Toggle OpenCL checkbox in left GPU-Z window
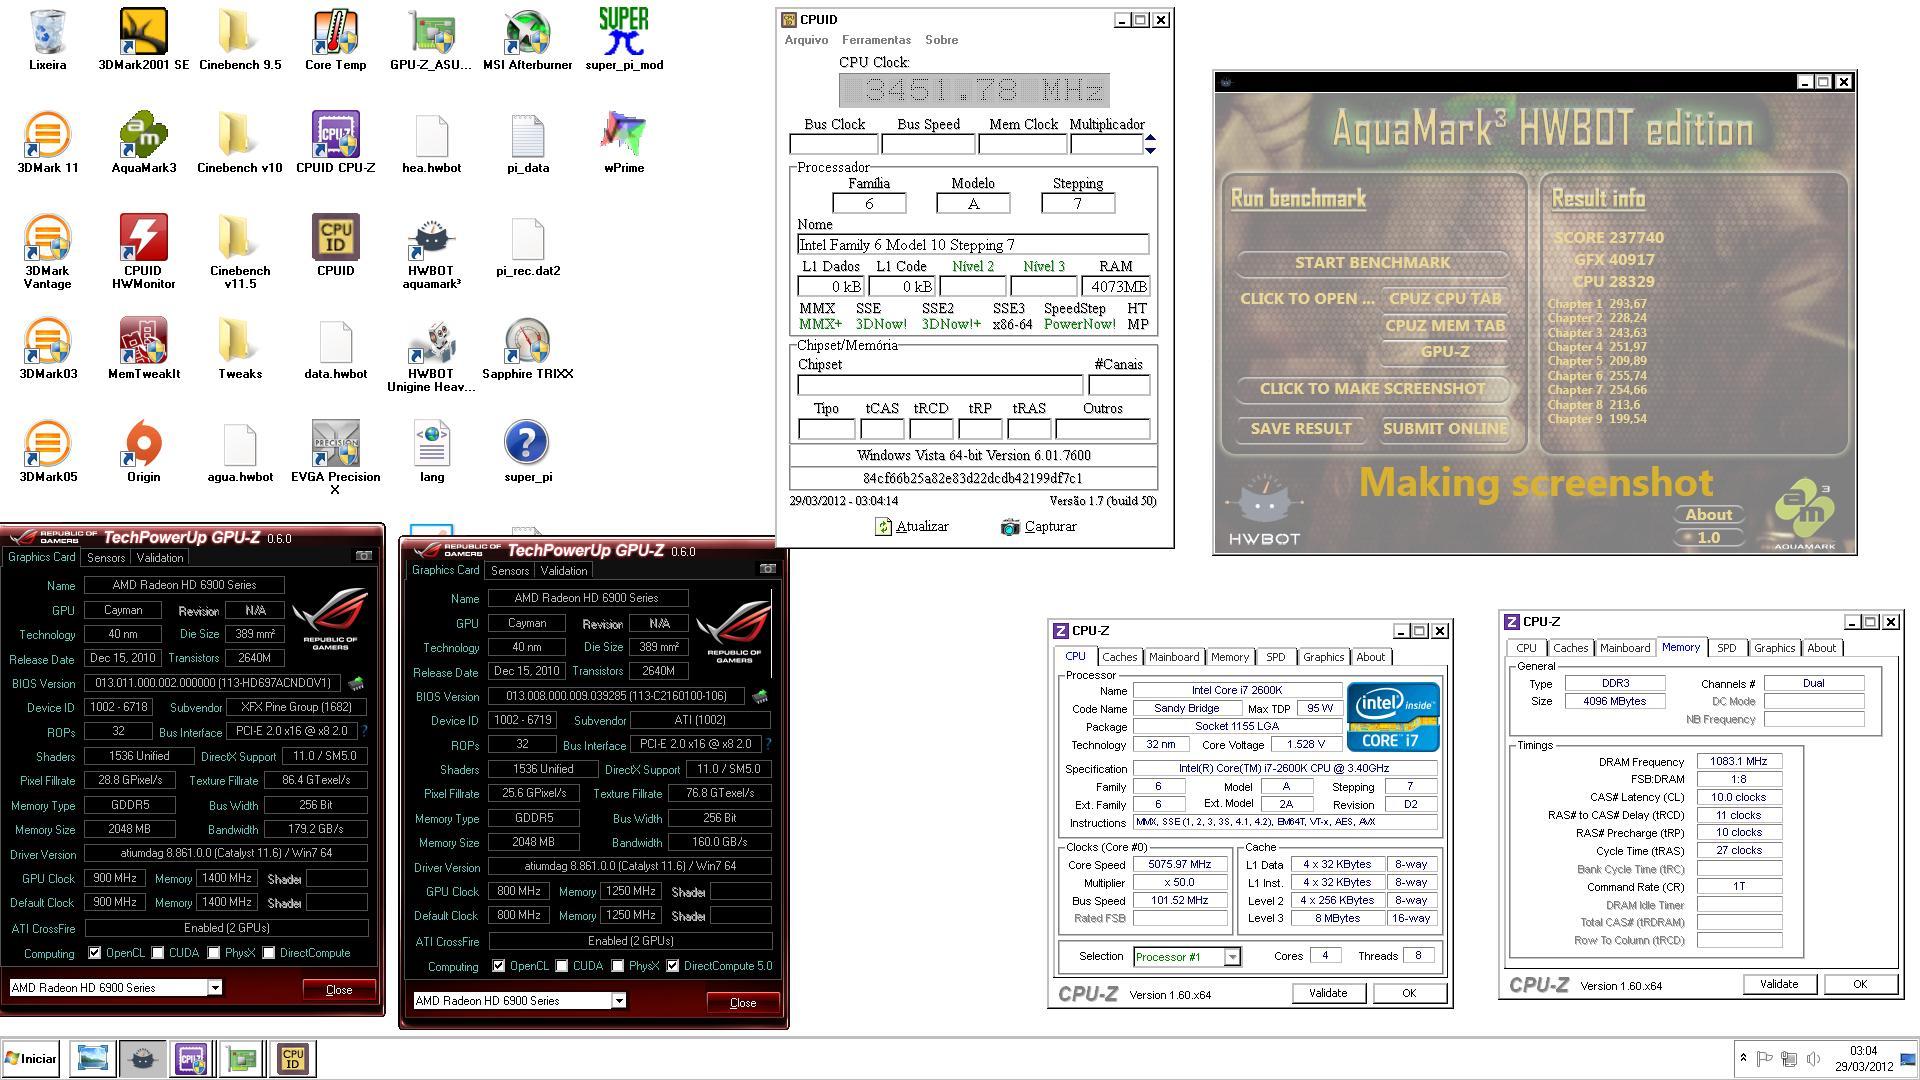This screenshot has height=1080, width=1920. point(95,953)
